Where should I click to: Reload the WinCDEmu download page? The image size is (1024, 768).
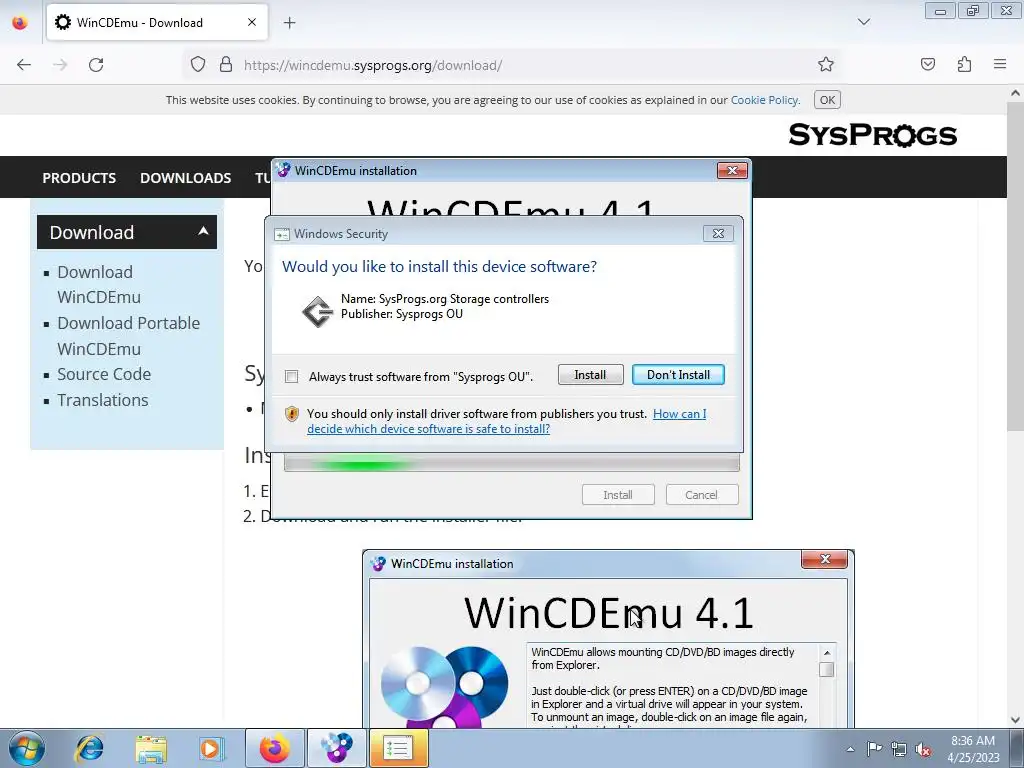pos(96,65)
